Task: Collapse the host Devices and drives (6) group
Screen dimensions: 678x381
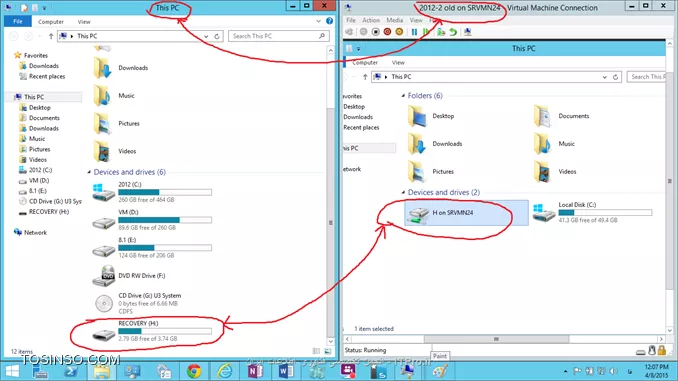Action: tap(89, 172)
